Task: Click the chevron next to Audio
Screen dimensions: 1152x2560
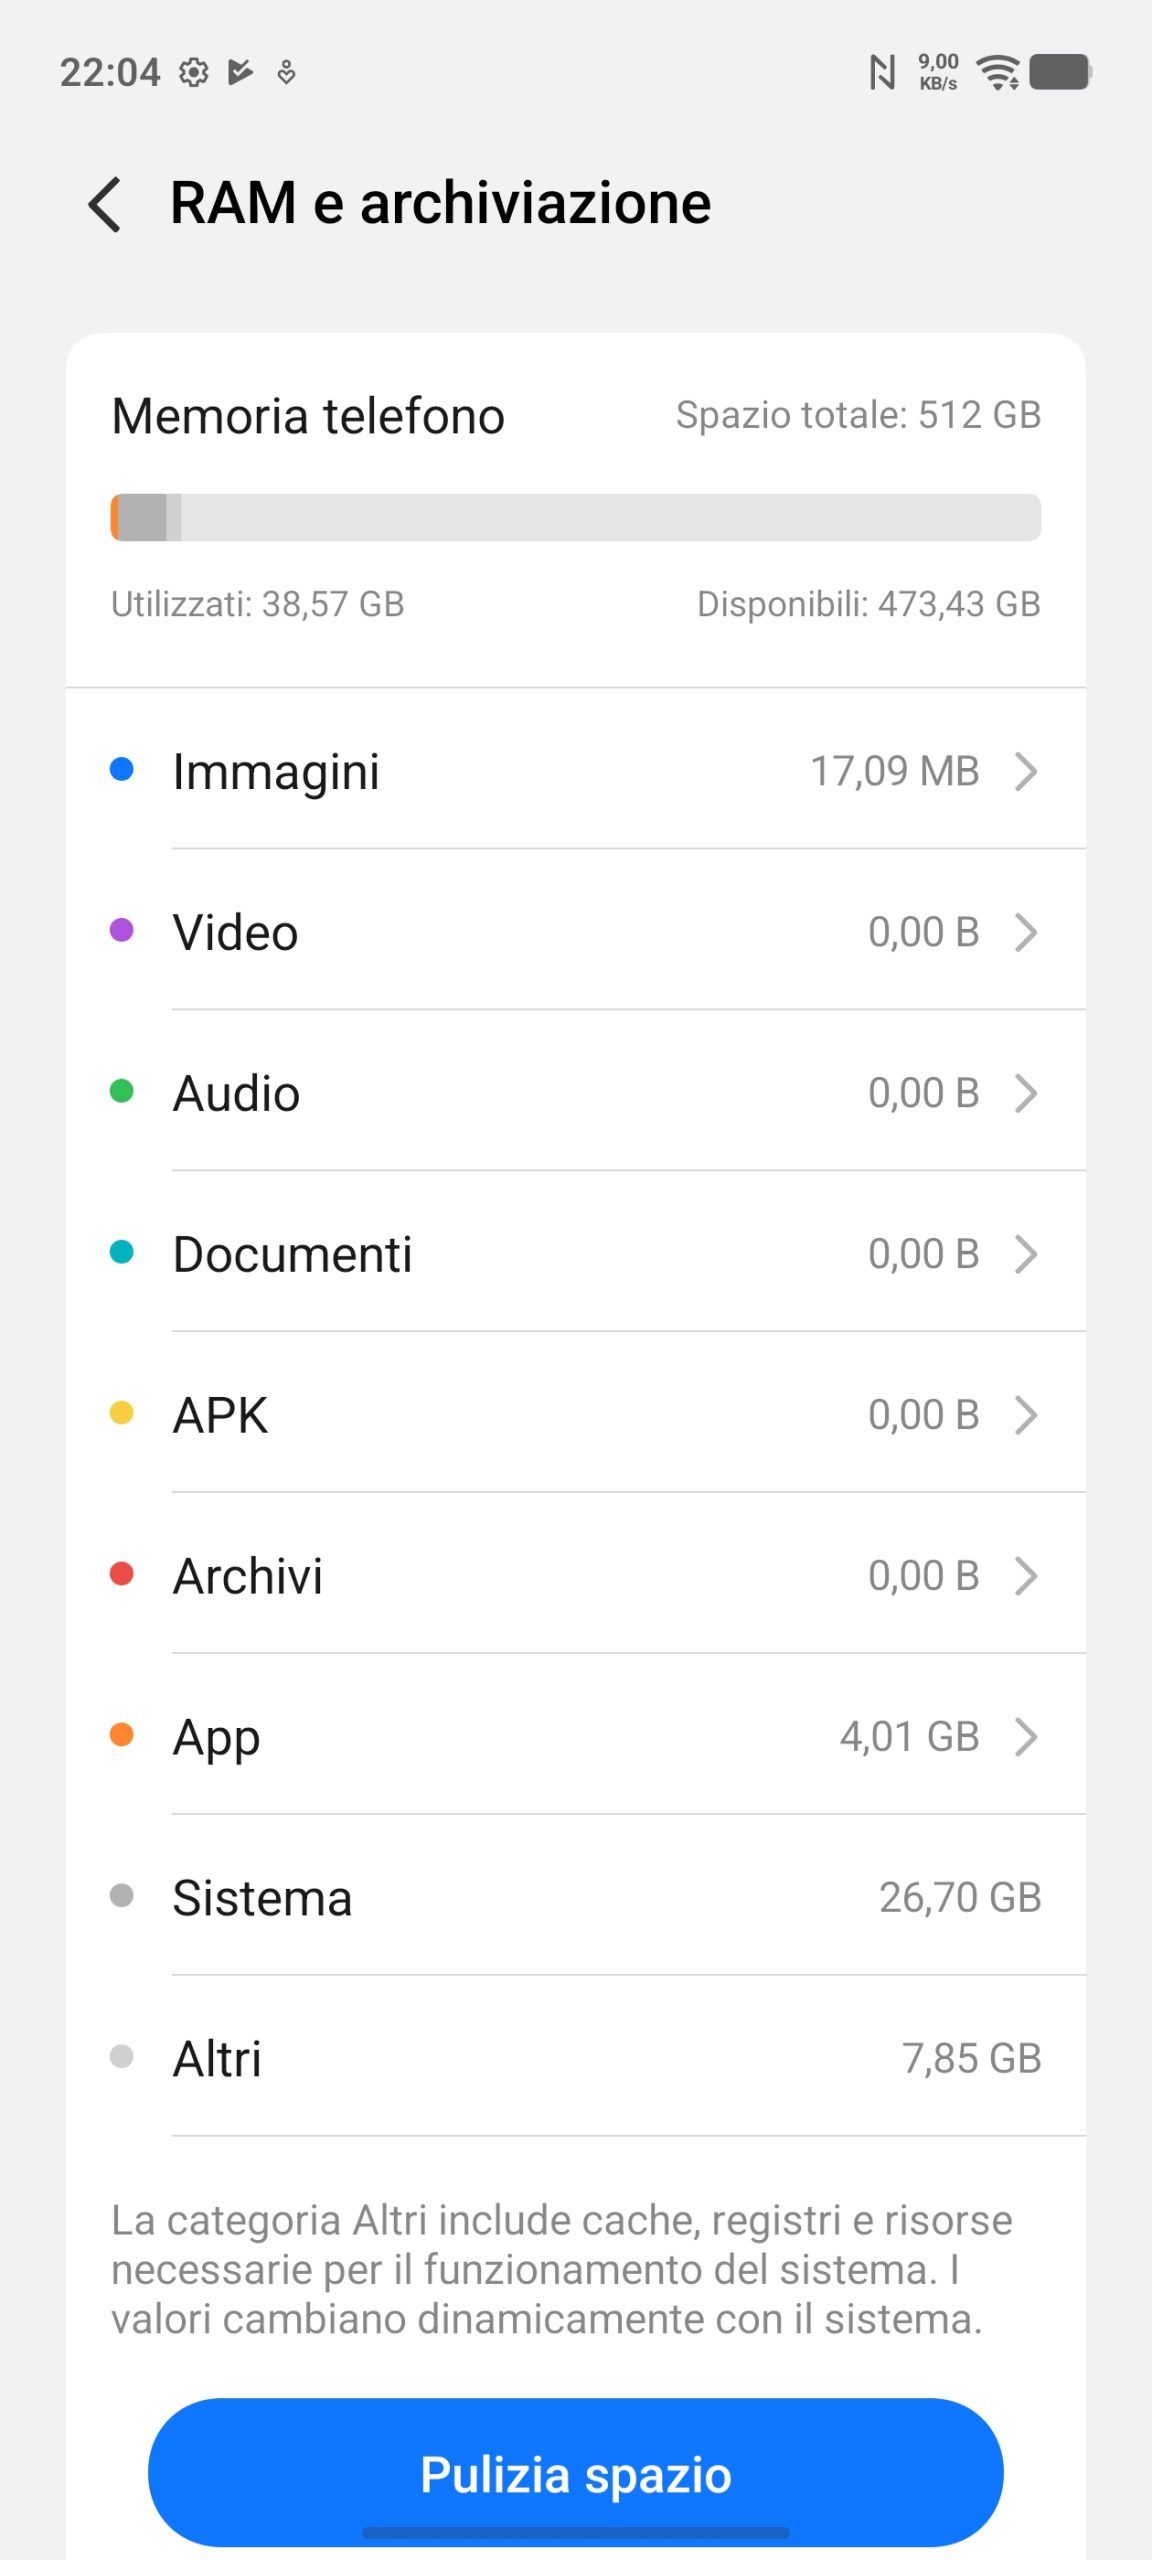Action: 1026,1093
